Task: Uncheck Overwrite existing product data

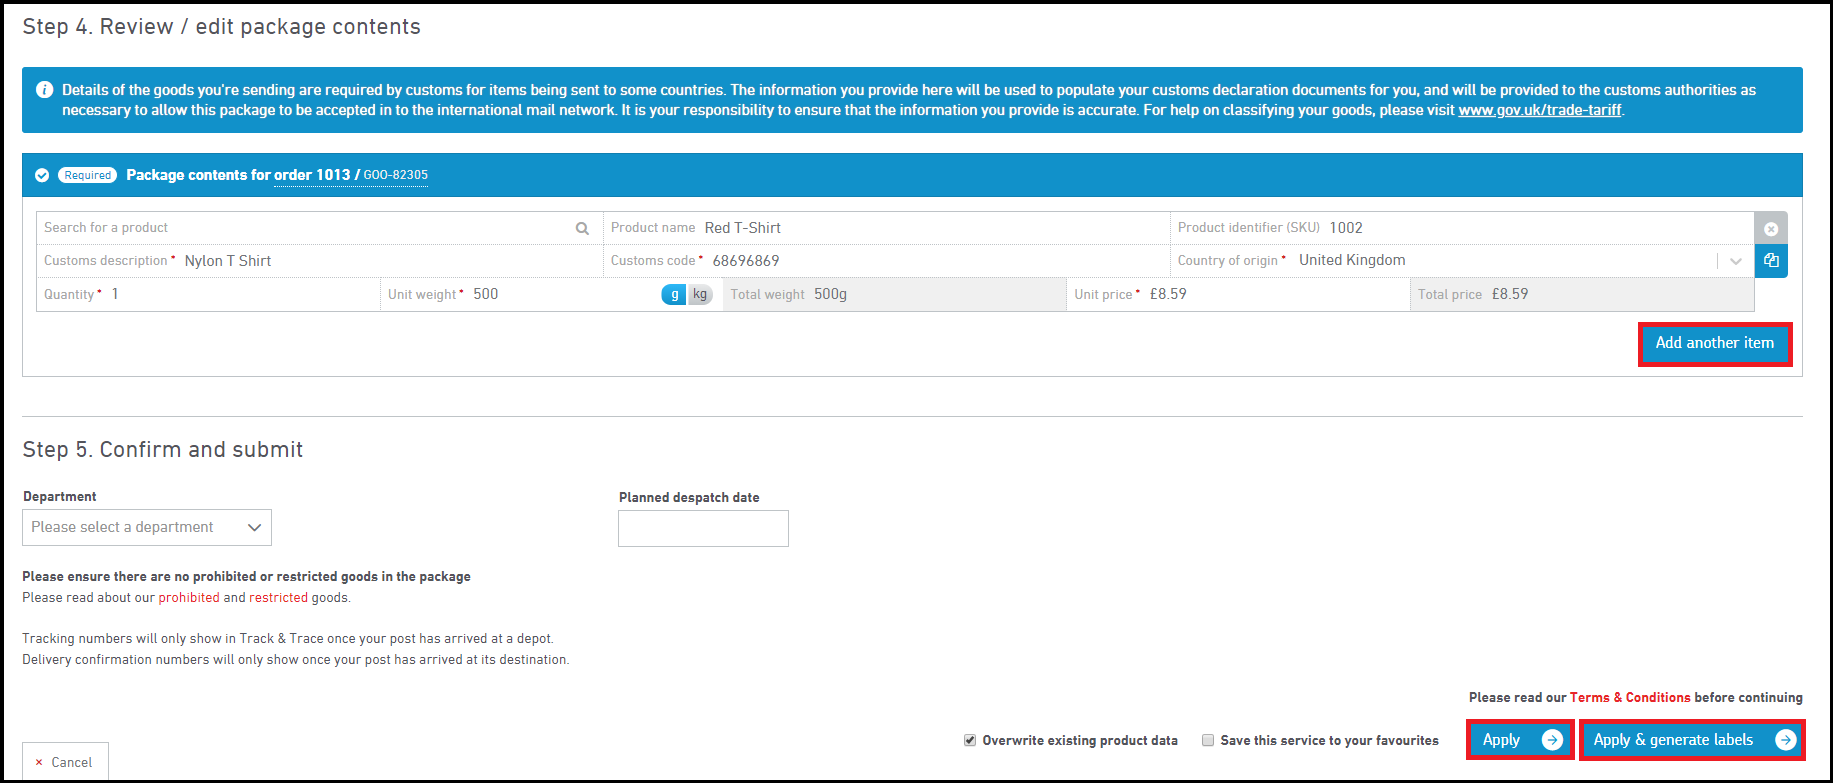Action: point(970,740)
